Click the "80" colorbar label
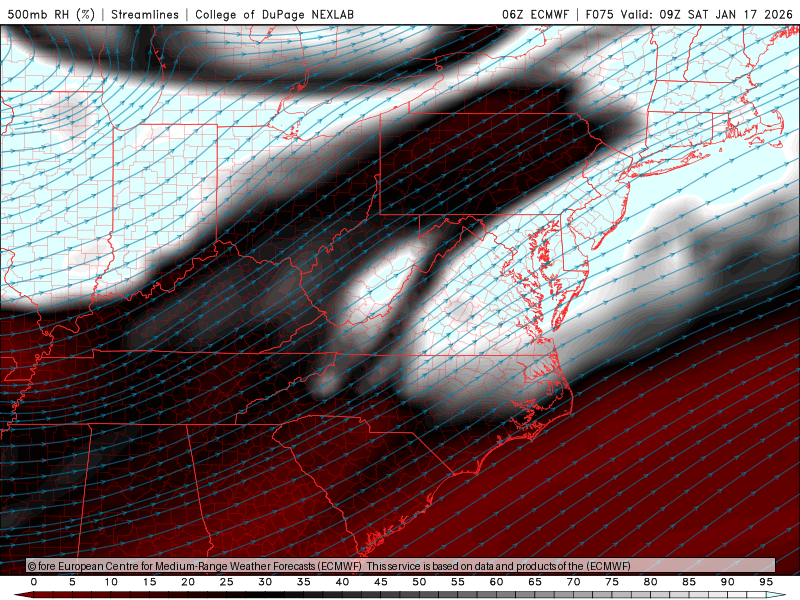Screen dimensions: 800x600 pos(651,582)
